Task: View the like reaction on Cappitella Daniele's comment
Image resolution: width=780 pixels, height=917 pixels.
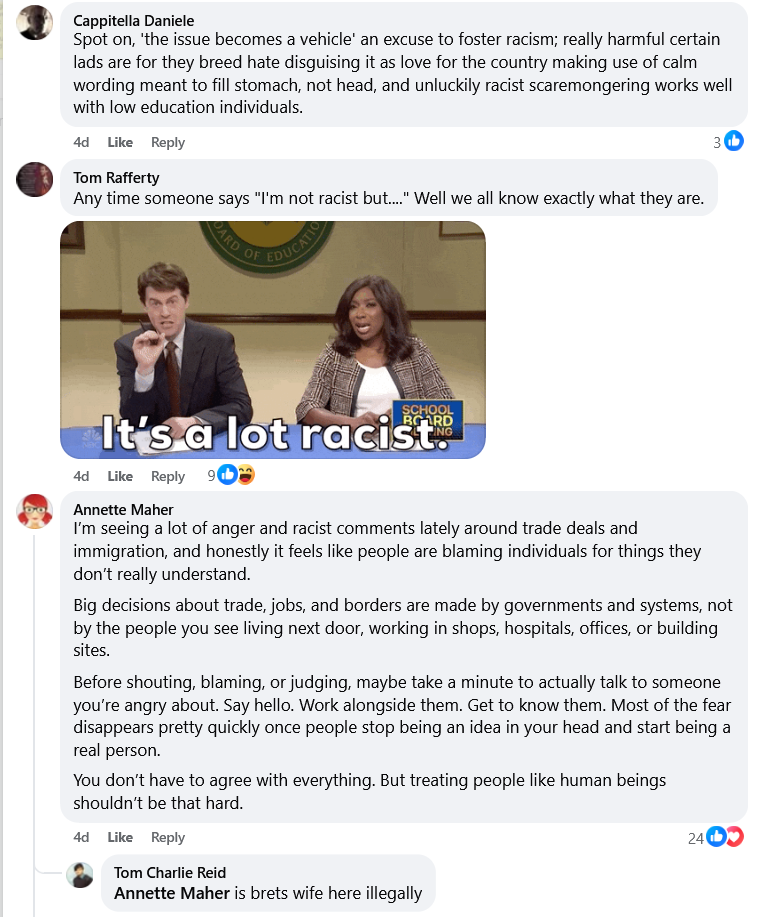Action: 734,141
